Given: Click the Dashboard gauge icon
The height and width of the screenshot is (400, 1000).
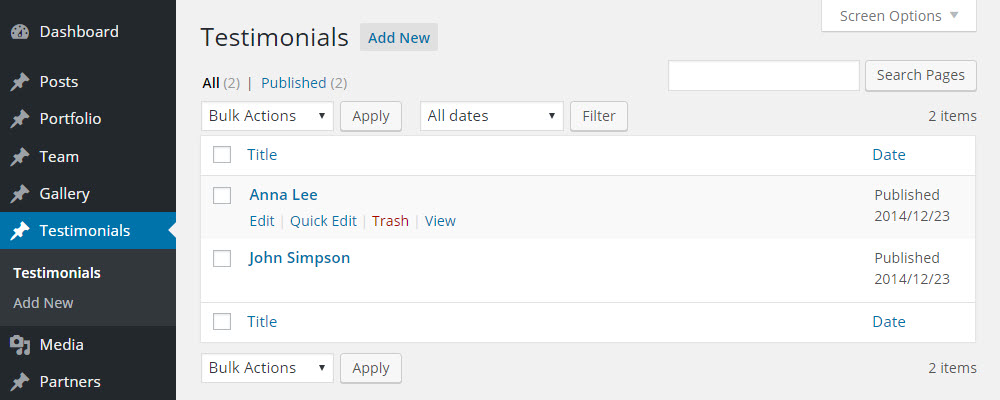Looking at the screenshot, I should 20,32.
